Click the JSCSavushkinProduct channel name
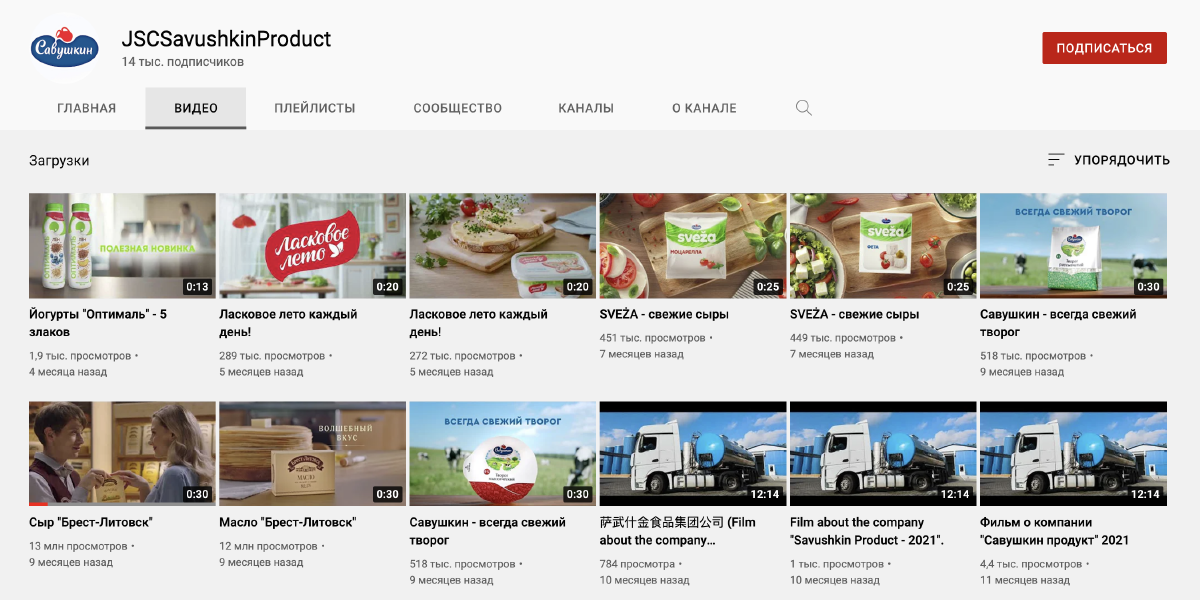The image size is (1200, 600). tap(226, 40)
